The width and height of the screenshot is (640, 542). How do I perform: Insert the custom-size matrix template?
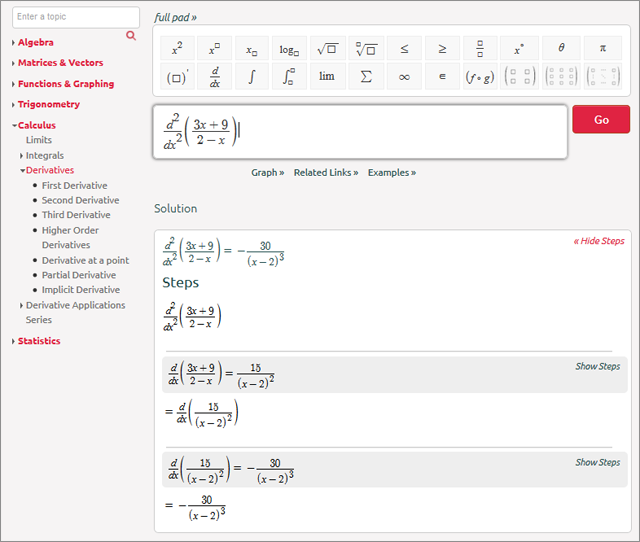pyautogui.click(x=603, y=76)
